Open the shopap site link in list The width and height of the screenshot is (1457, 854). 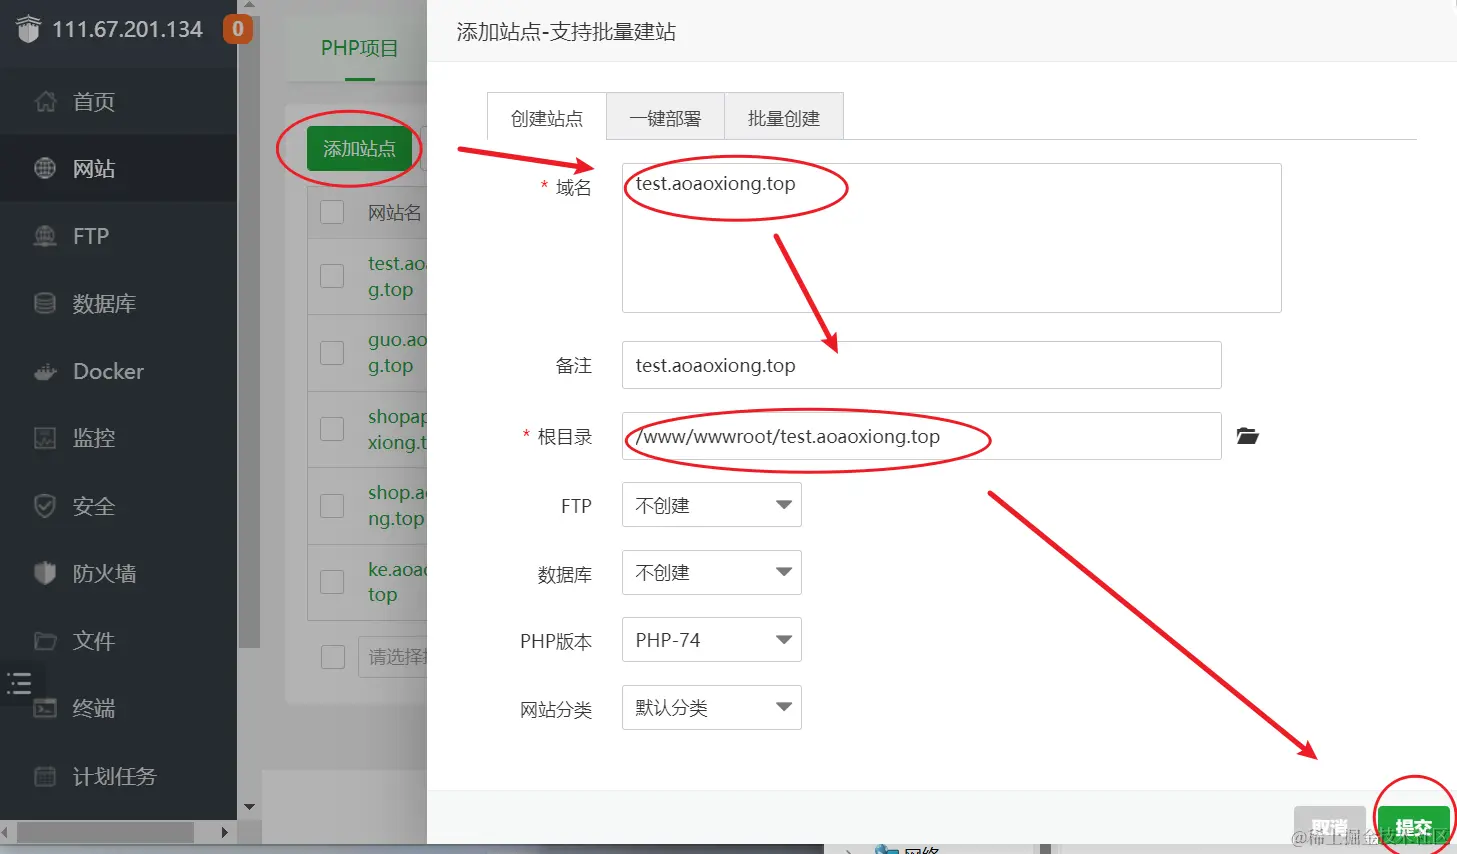[397, 429]
